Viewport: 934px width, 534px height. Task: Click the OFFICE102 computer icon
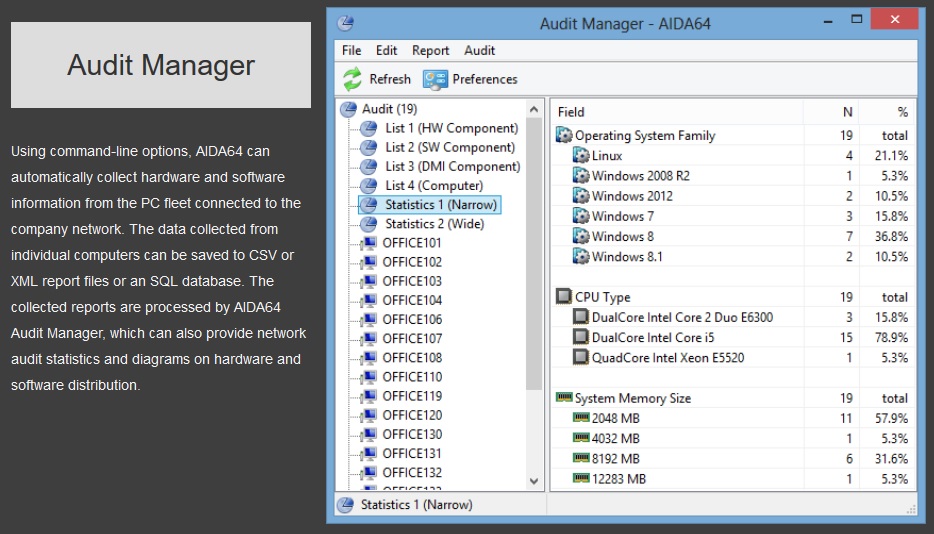point(369,262)
